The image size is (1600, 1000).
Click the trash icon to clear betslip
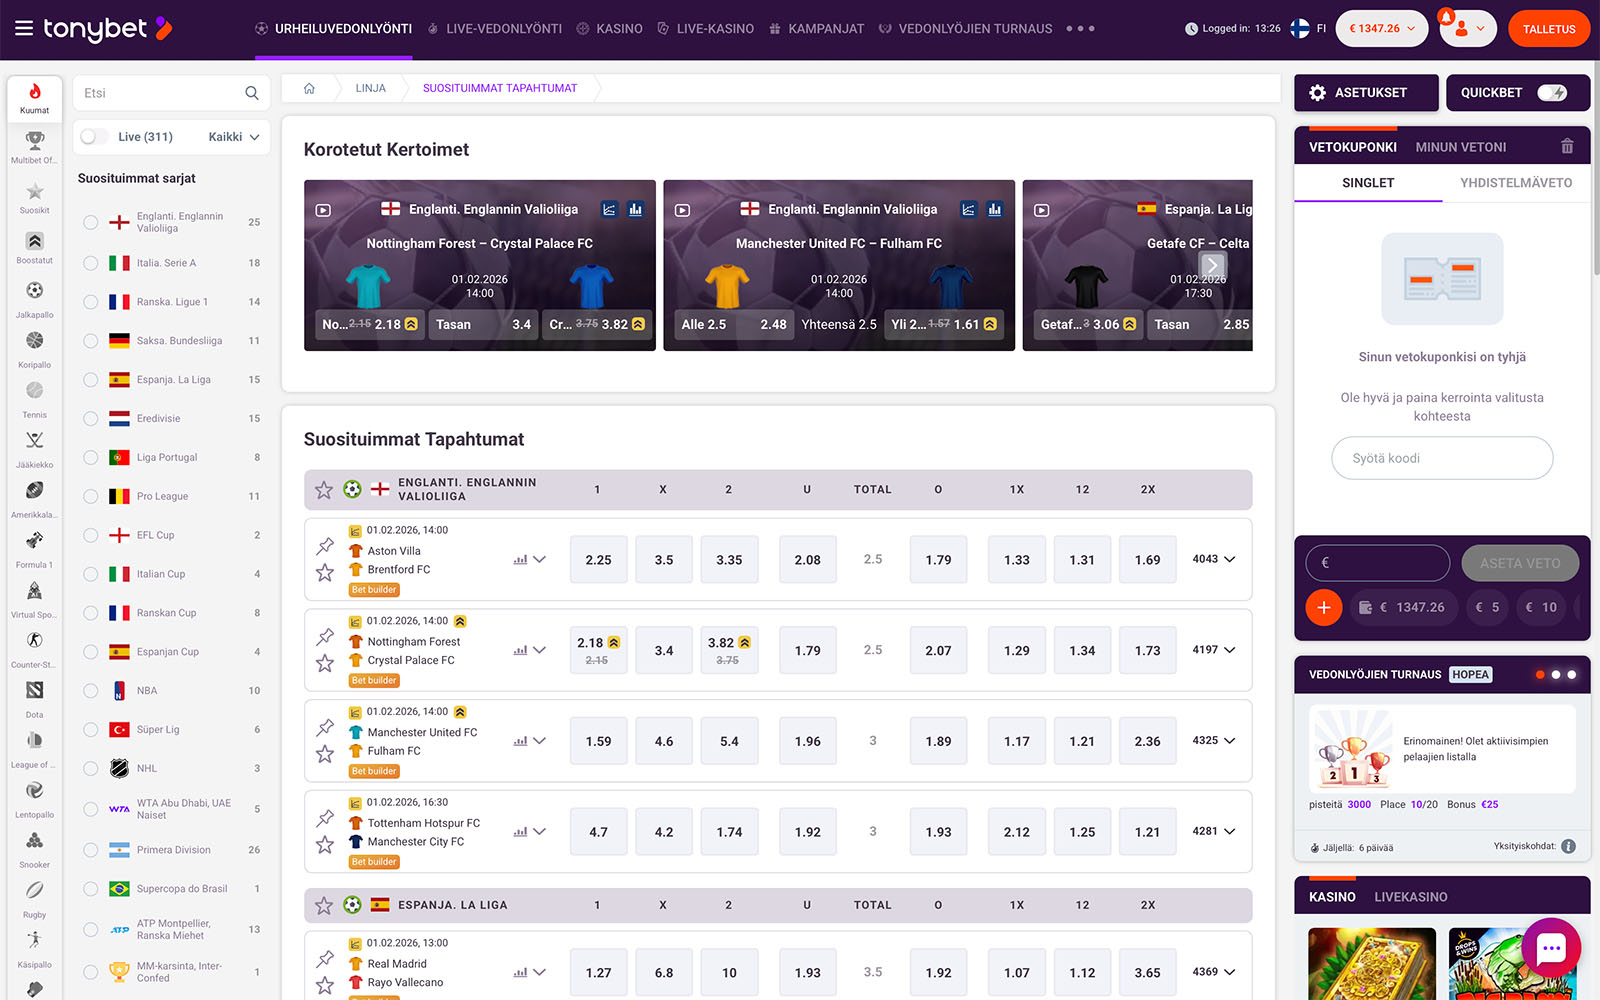tap(1567, 147)
